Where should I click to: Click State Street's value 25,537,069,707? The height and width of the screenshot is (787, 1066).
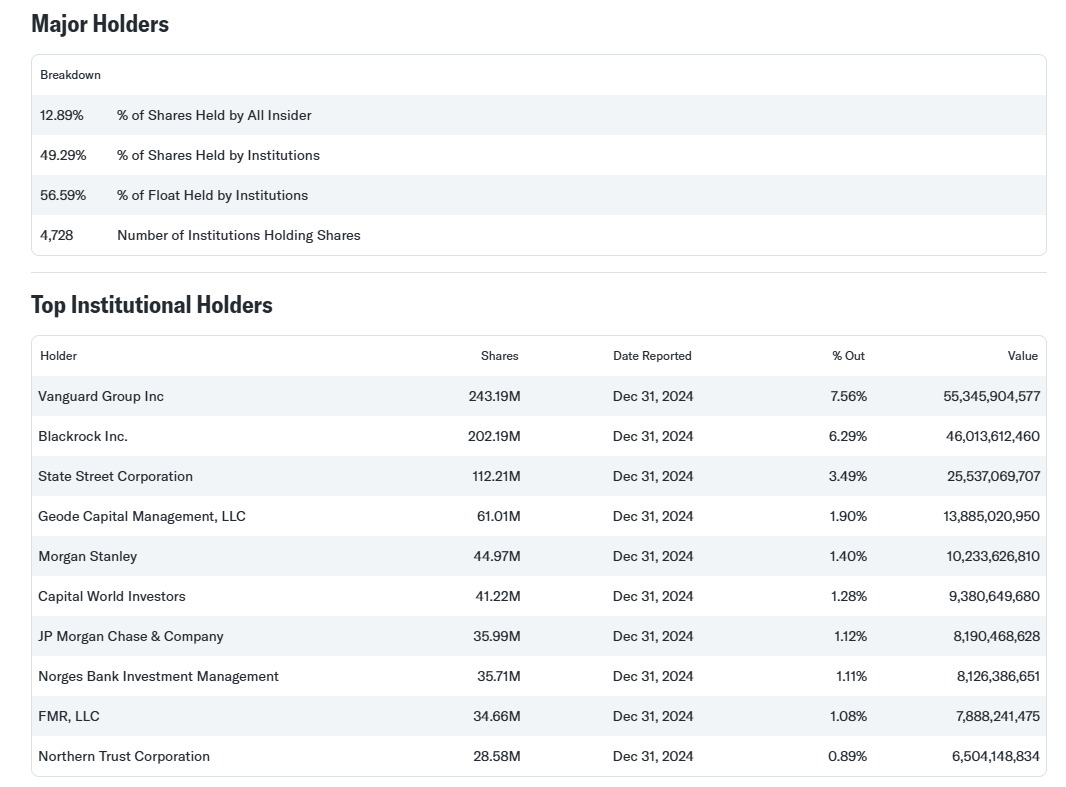994,476
